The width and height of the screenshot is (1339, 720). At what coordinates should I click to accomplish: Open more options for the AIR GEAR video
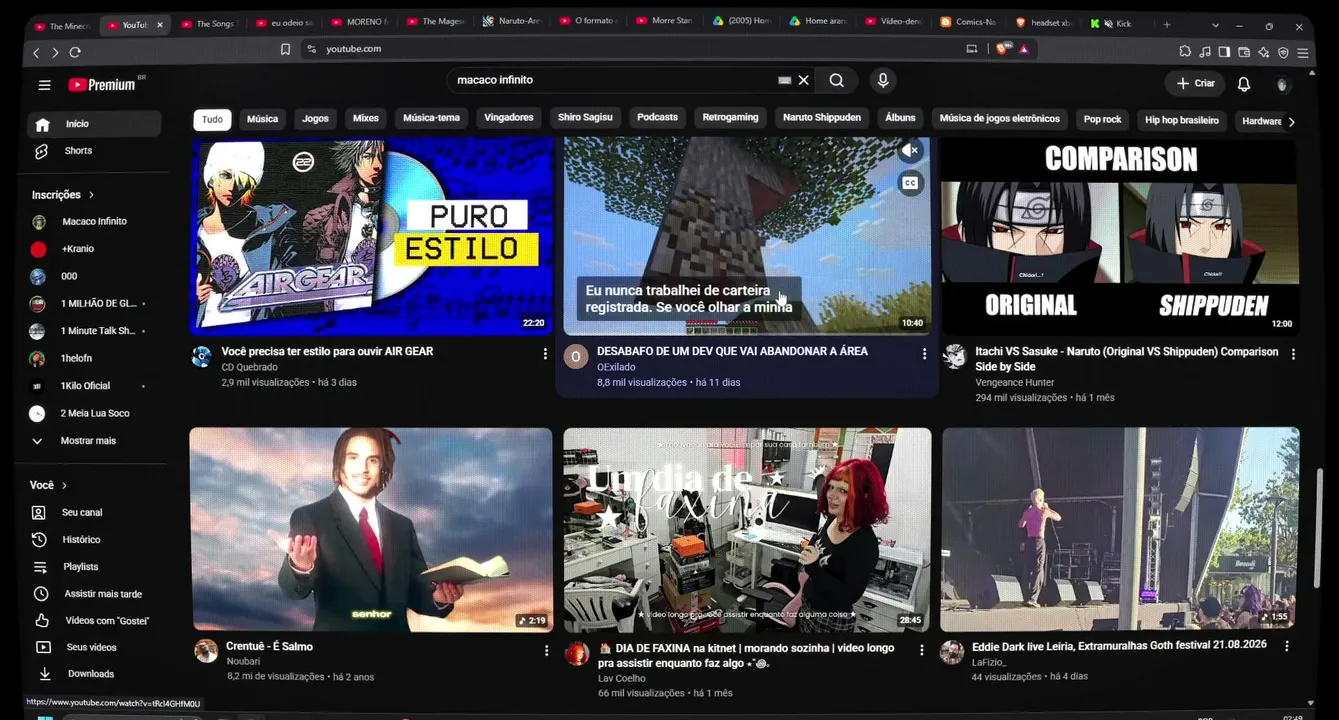[545, 354]
